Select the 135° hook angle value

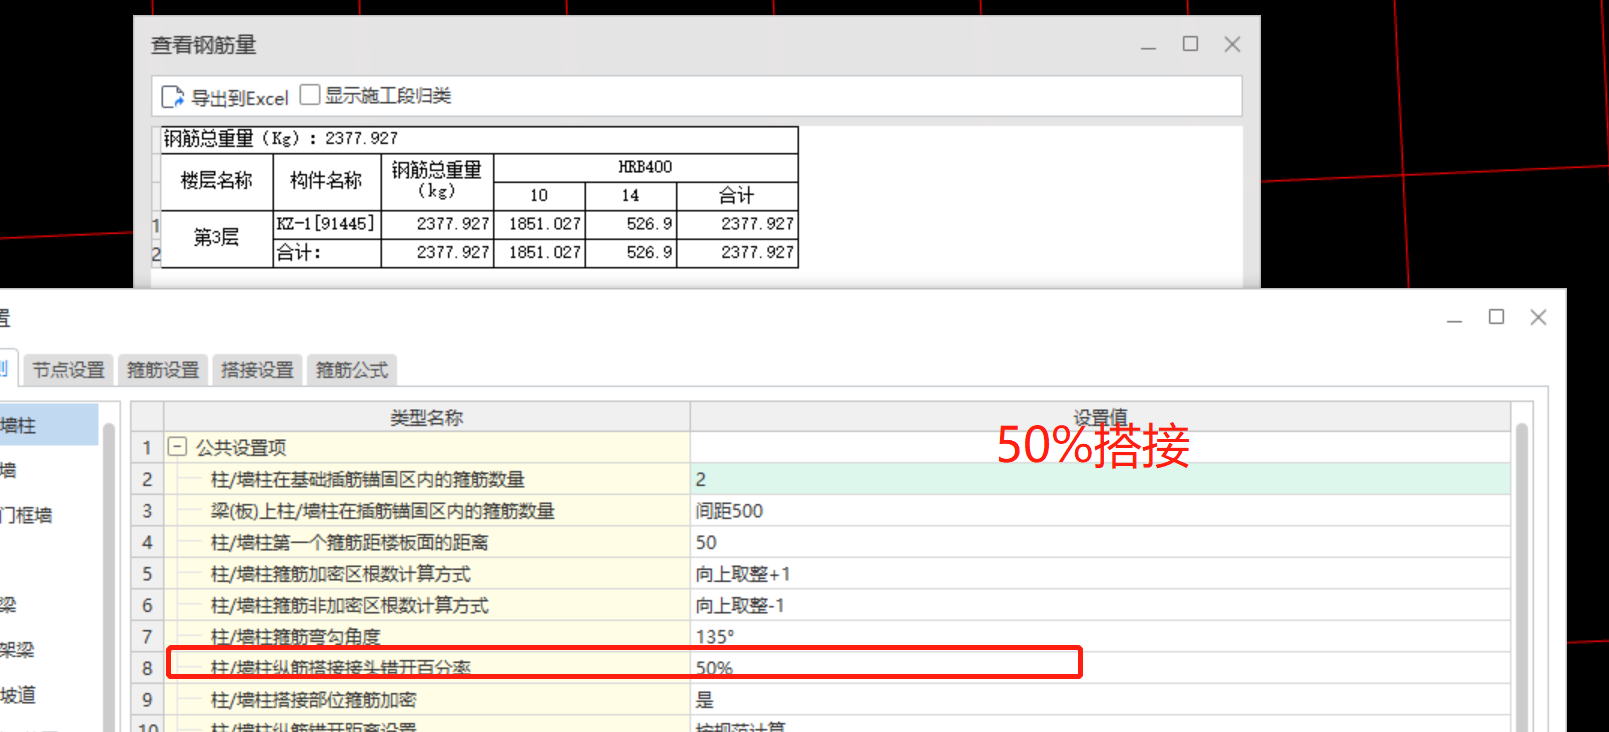(1100, 636)
